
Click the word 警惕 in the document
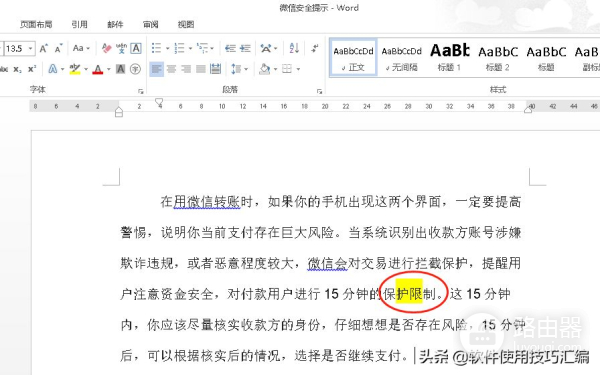[x=134, y=232]
